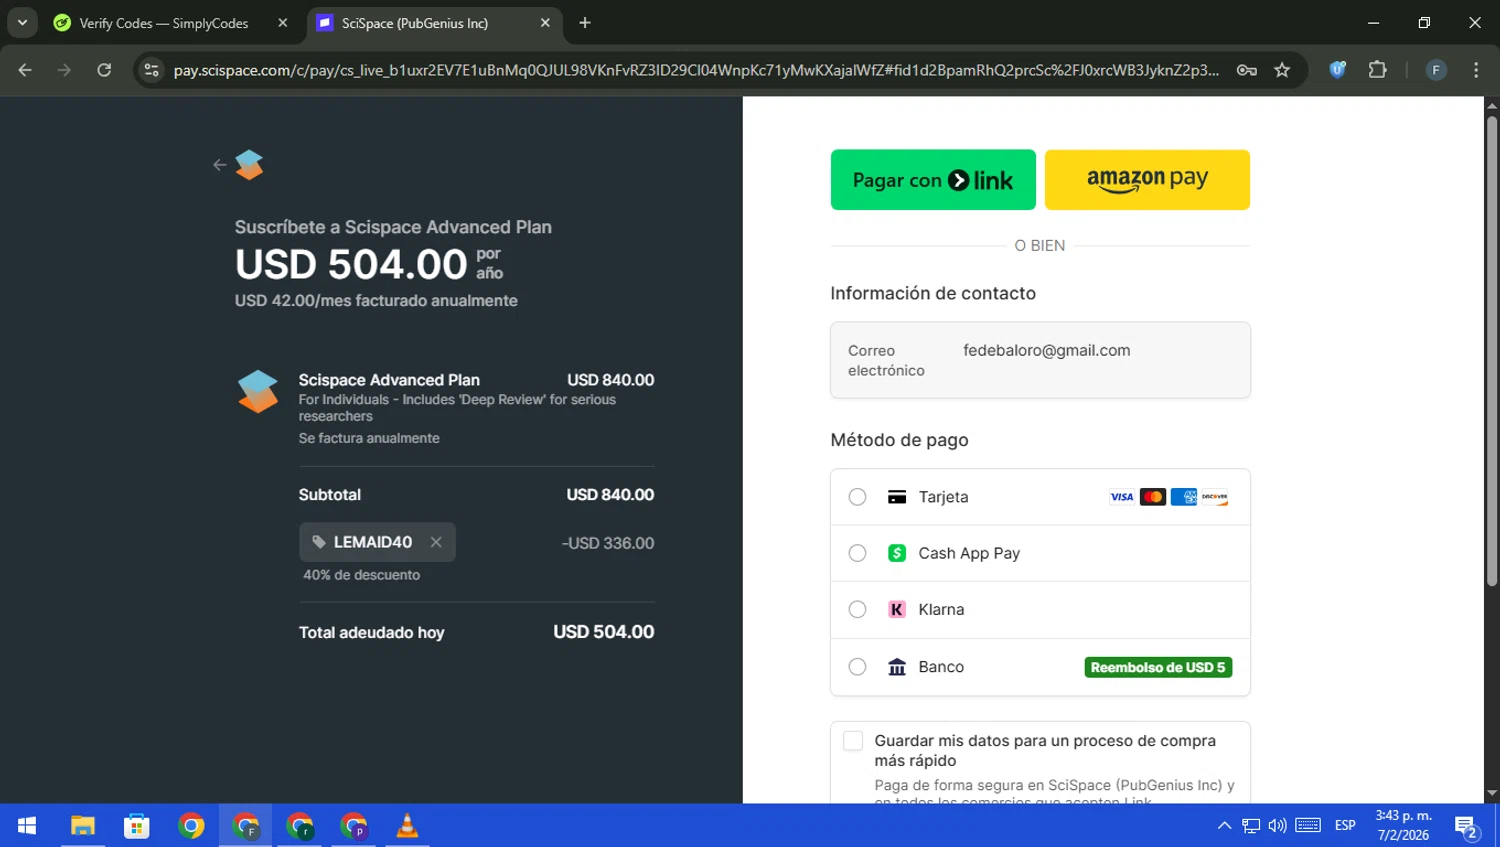Click the Discover card logo
Viewport: 1500px width, 847px height.
pyautogui.click(x=1215, y=497)
